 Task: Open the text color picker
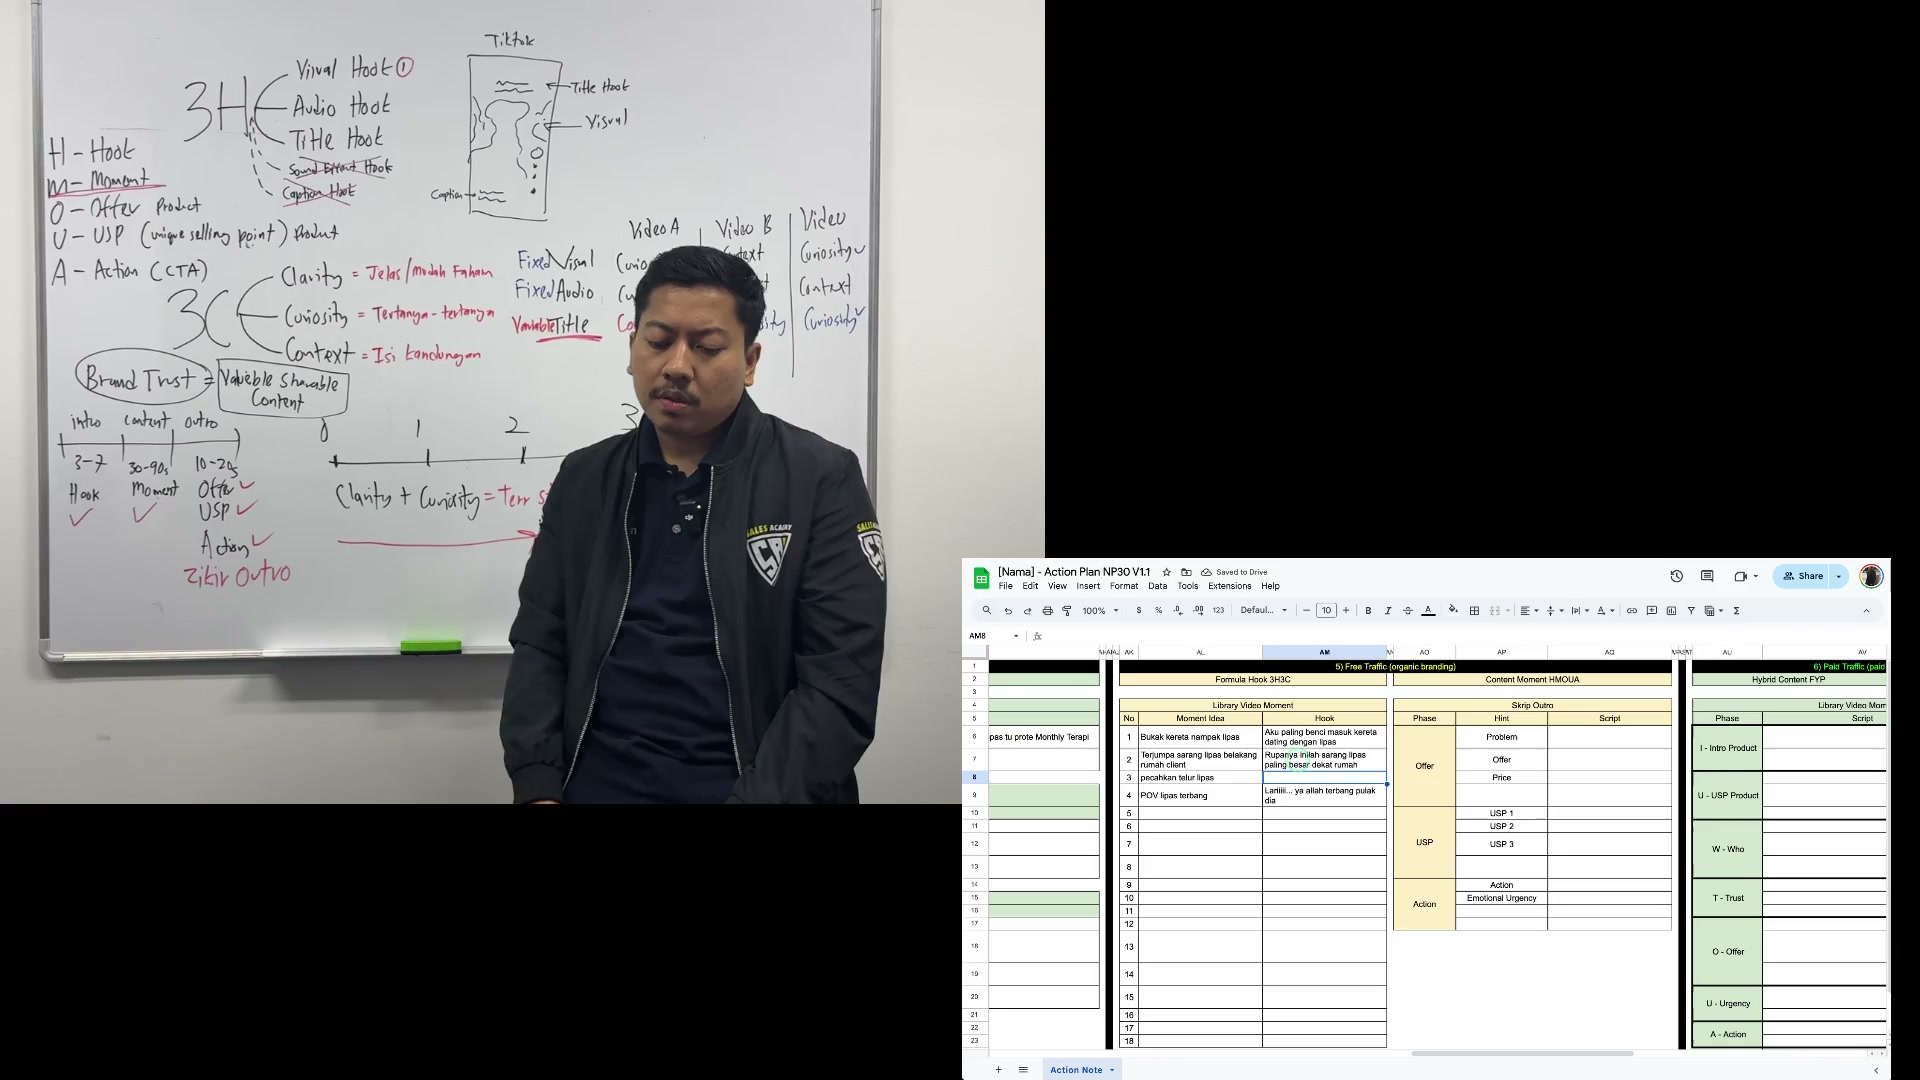[x=1428, y=610]
